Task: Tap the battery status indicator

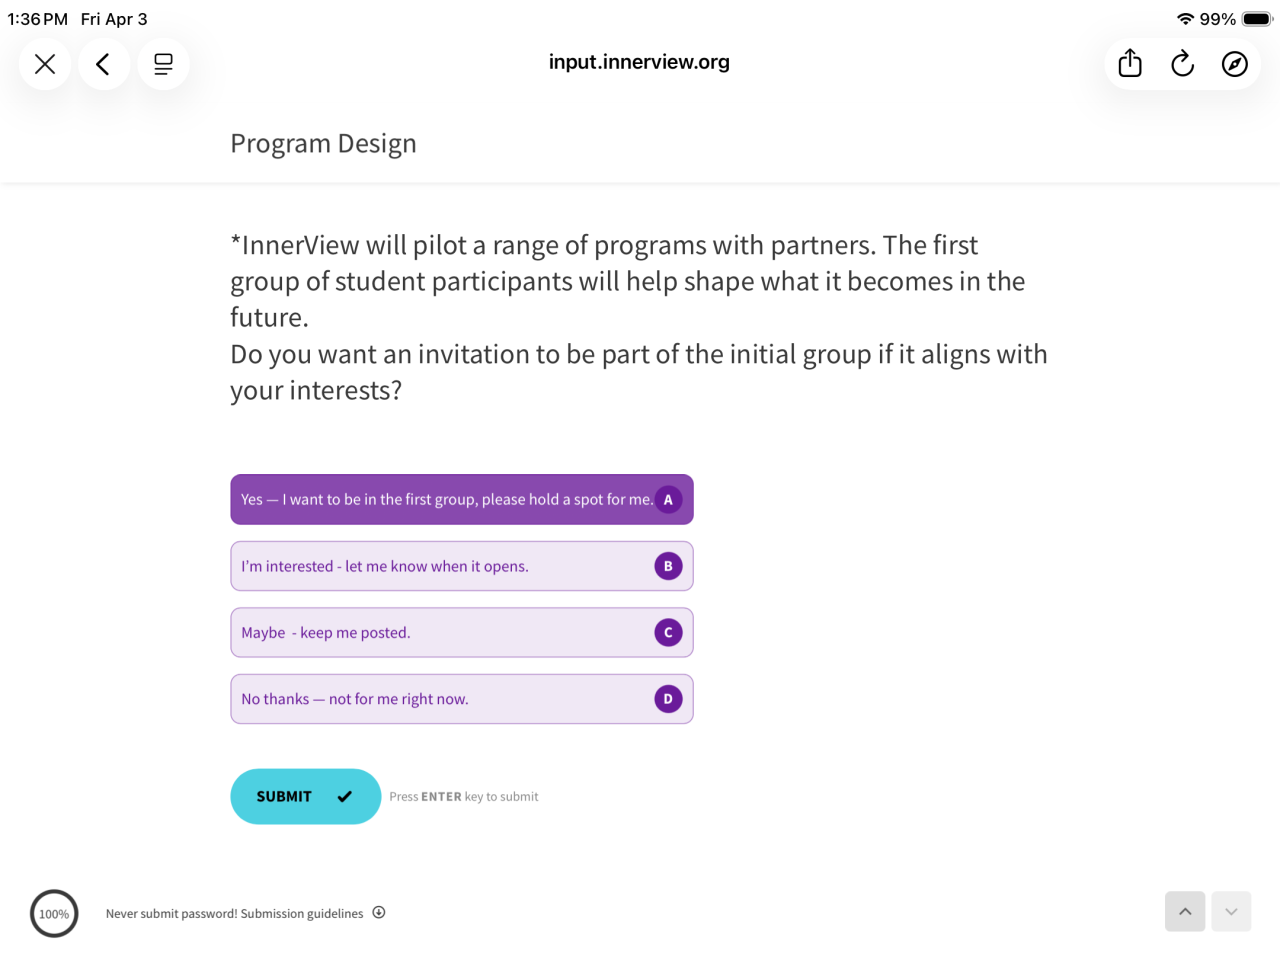Action: [x=1256, y=19]
